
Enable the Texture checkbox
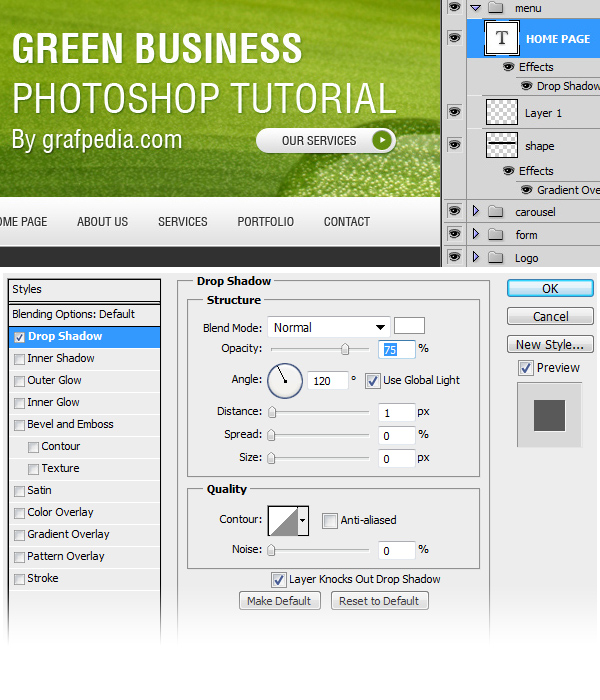(x=33, y=469)
